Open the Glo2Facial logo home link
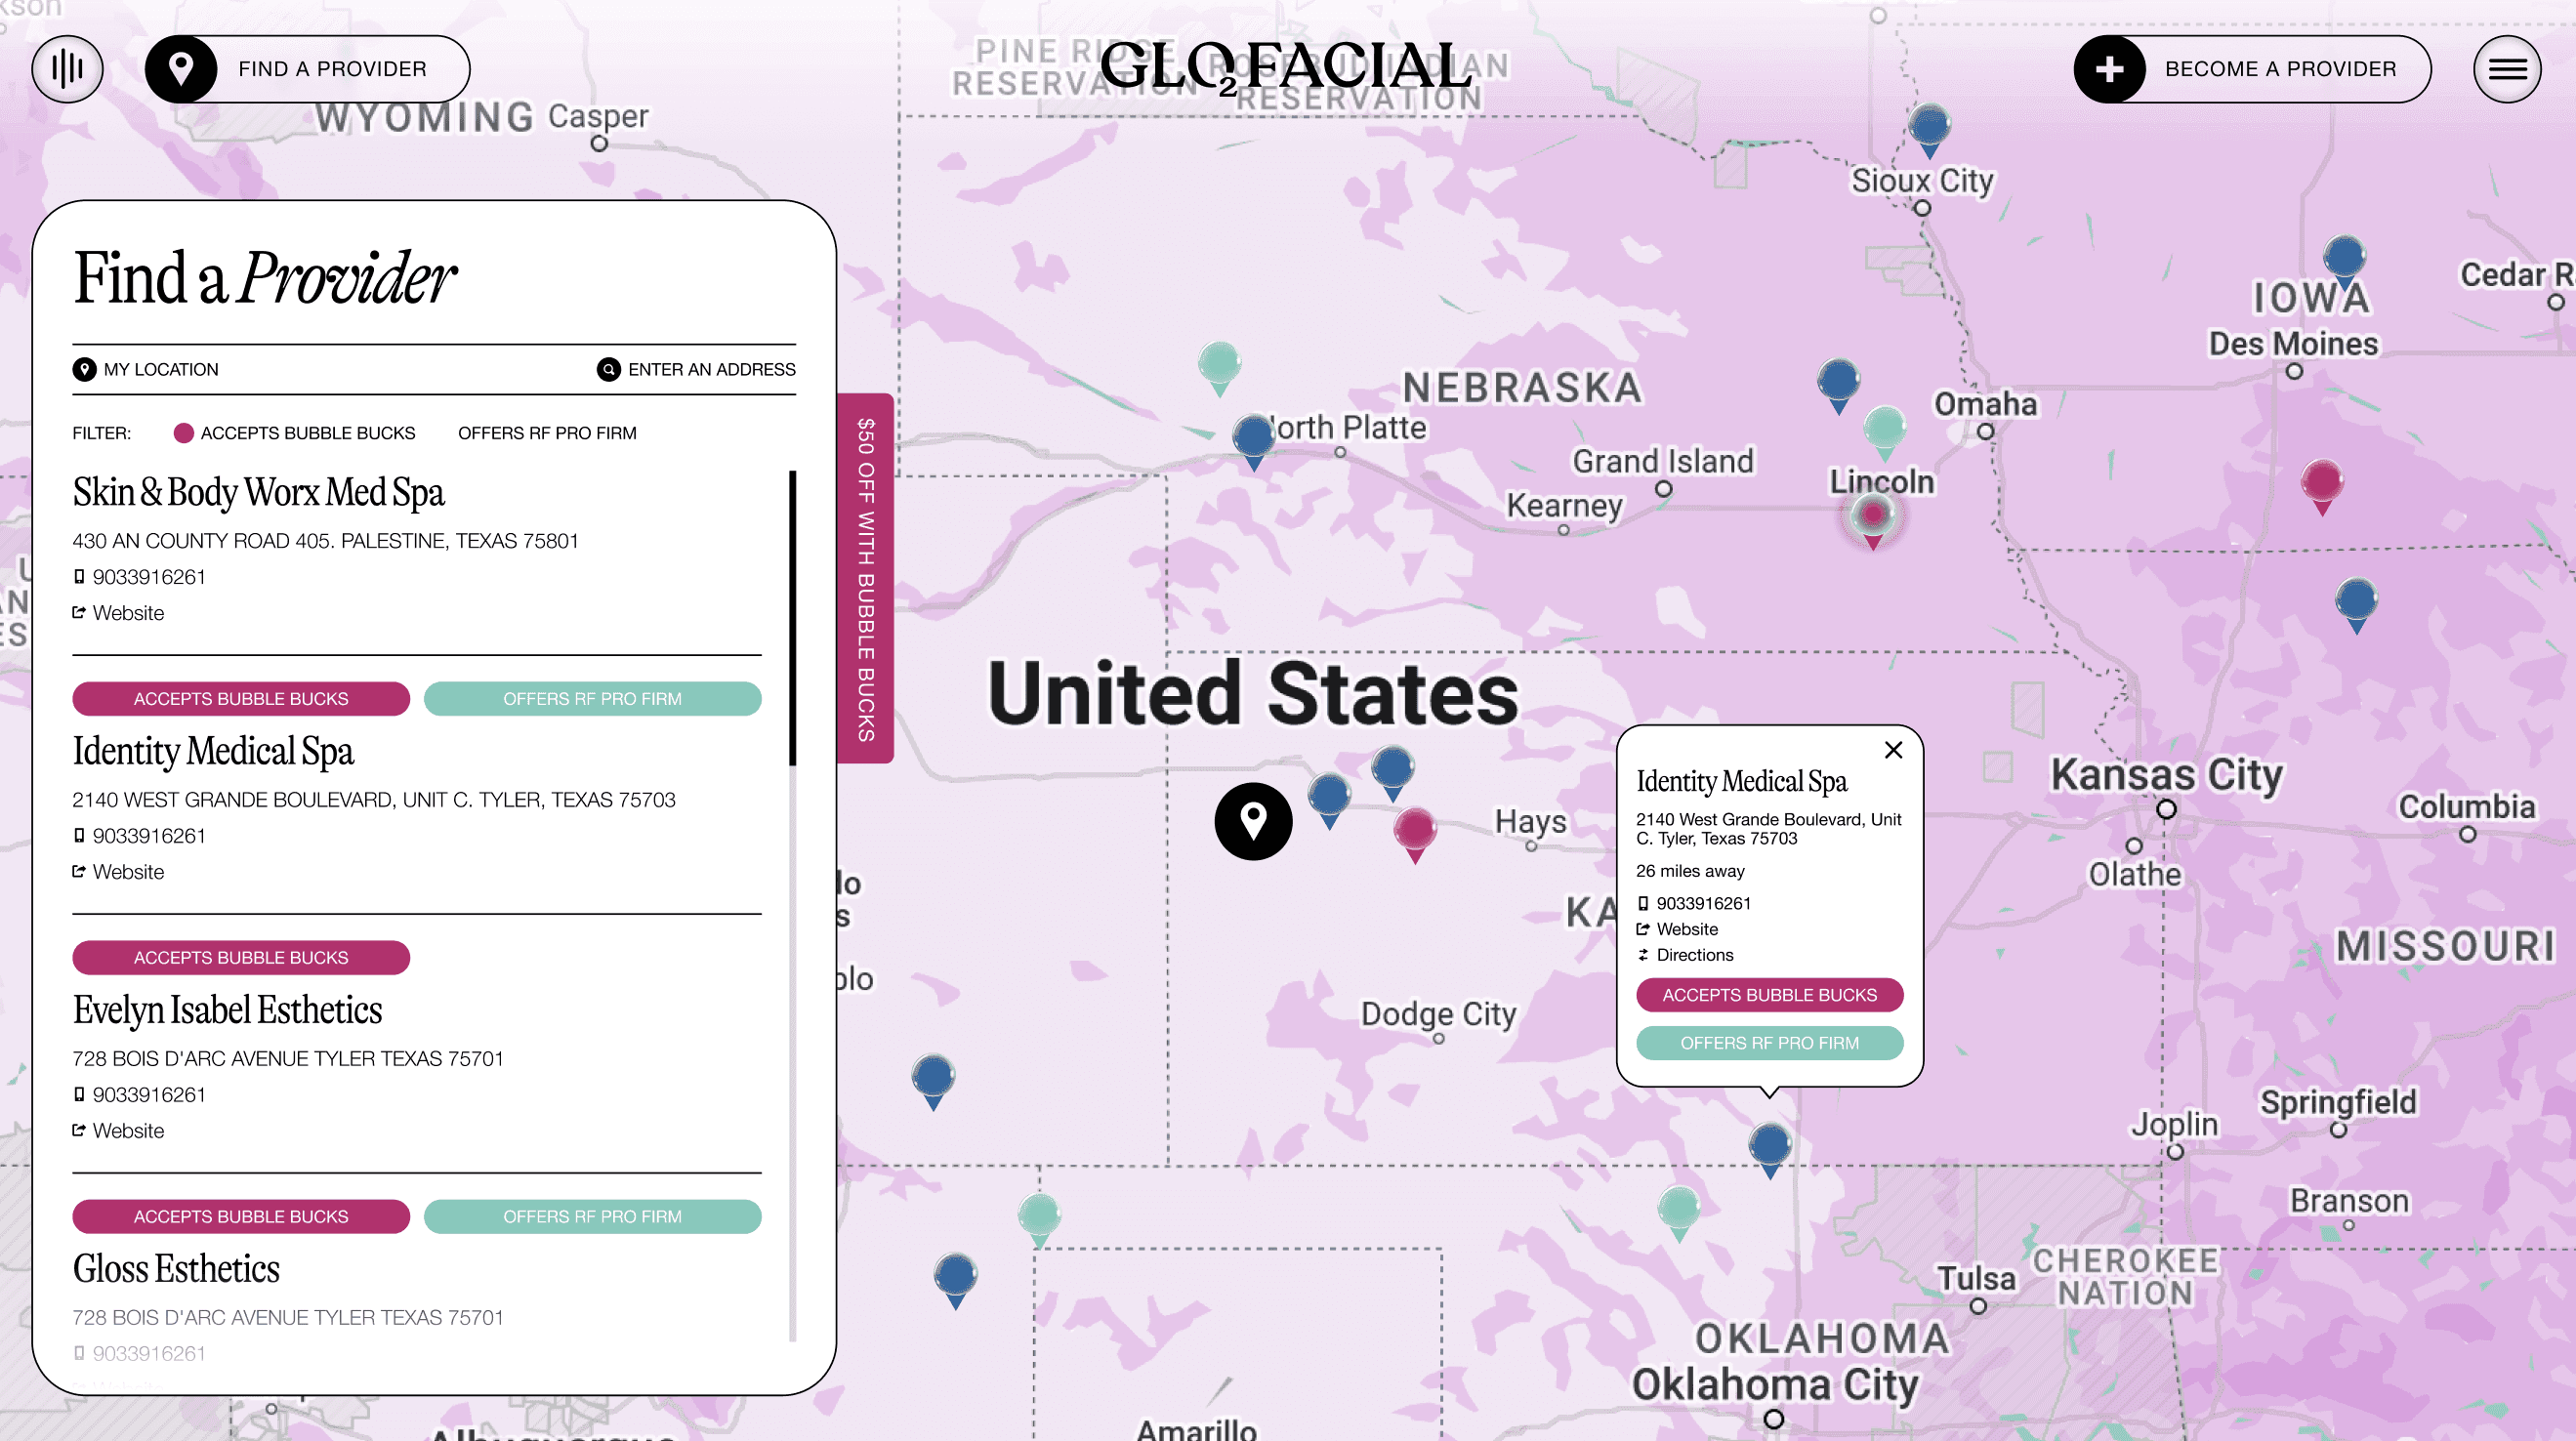The height and width of the screenshot is (1441, 2576). coord(1286,67)
